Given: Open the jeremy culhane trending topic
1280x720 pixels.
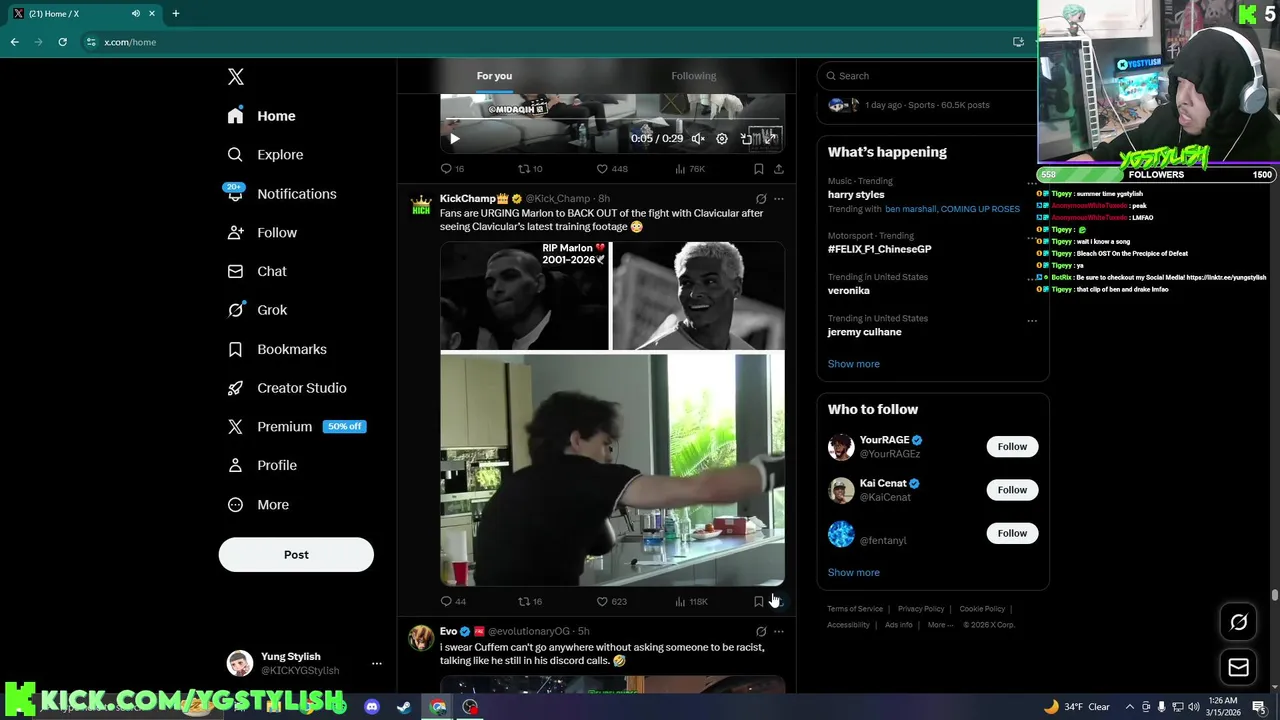Looking at the screenshot, I should (864, 332).
